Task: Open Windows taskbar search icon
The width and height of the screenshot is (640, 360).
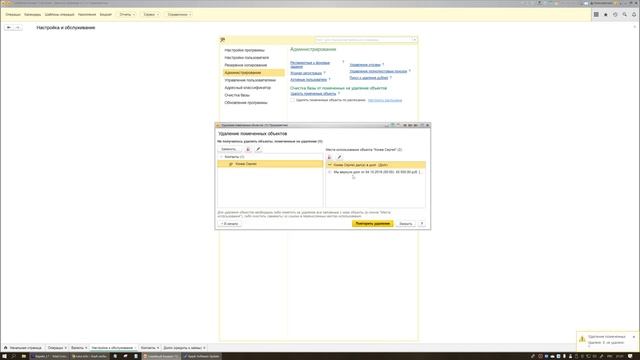Action: coord(13,356)
